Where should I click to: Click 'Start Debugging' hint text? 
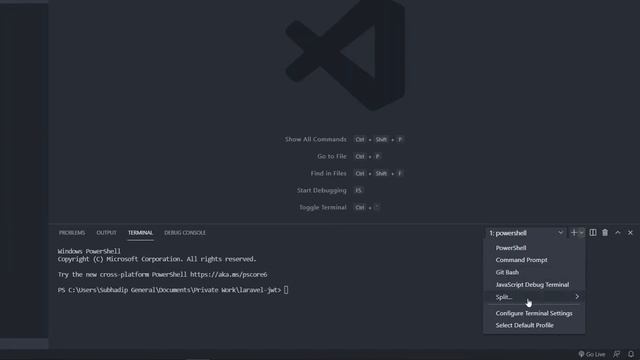click(x=322, y=190)
